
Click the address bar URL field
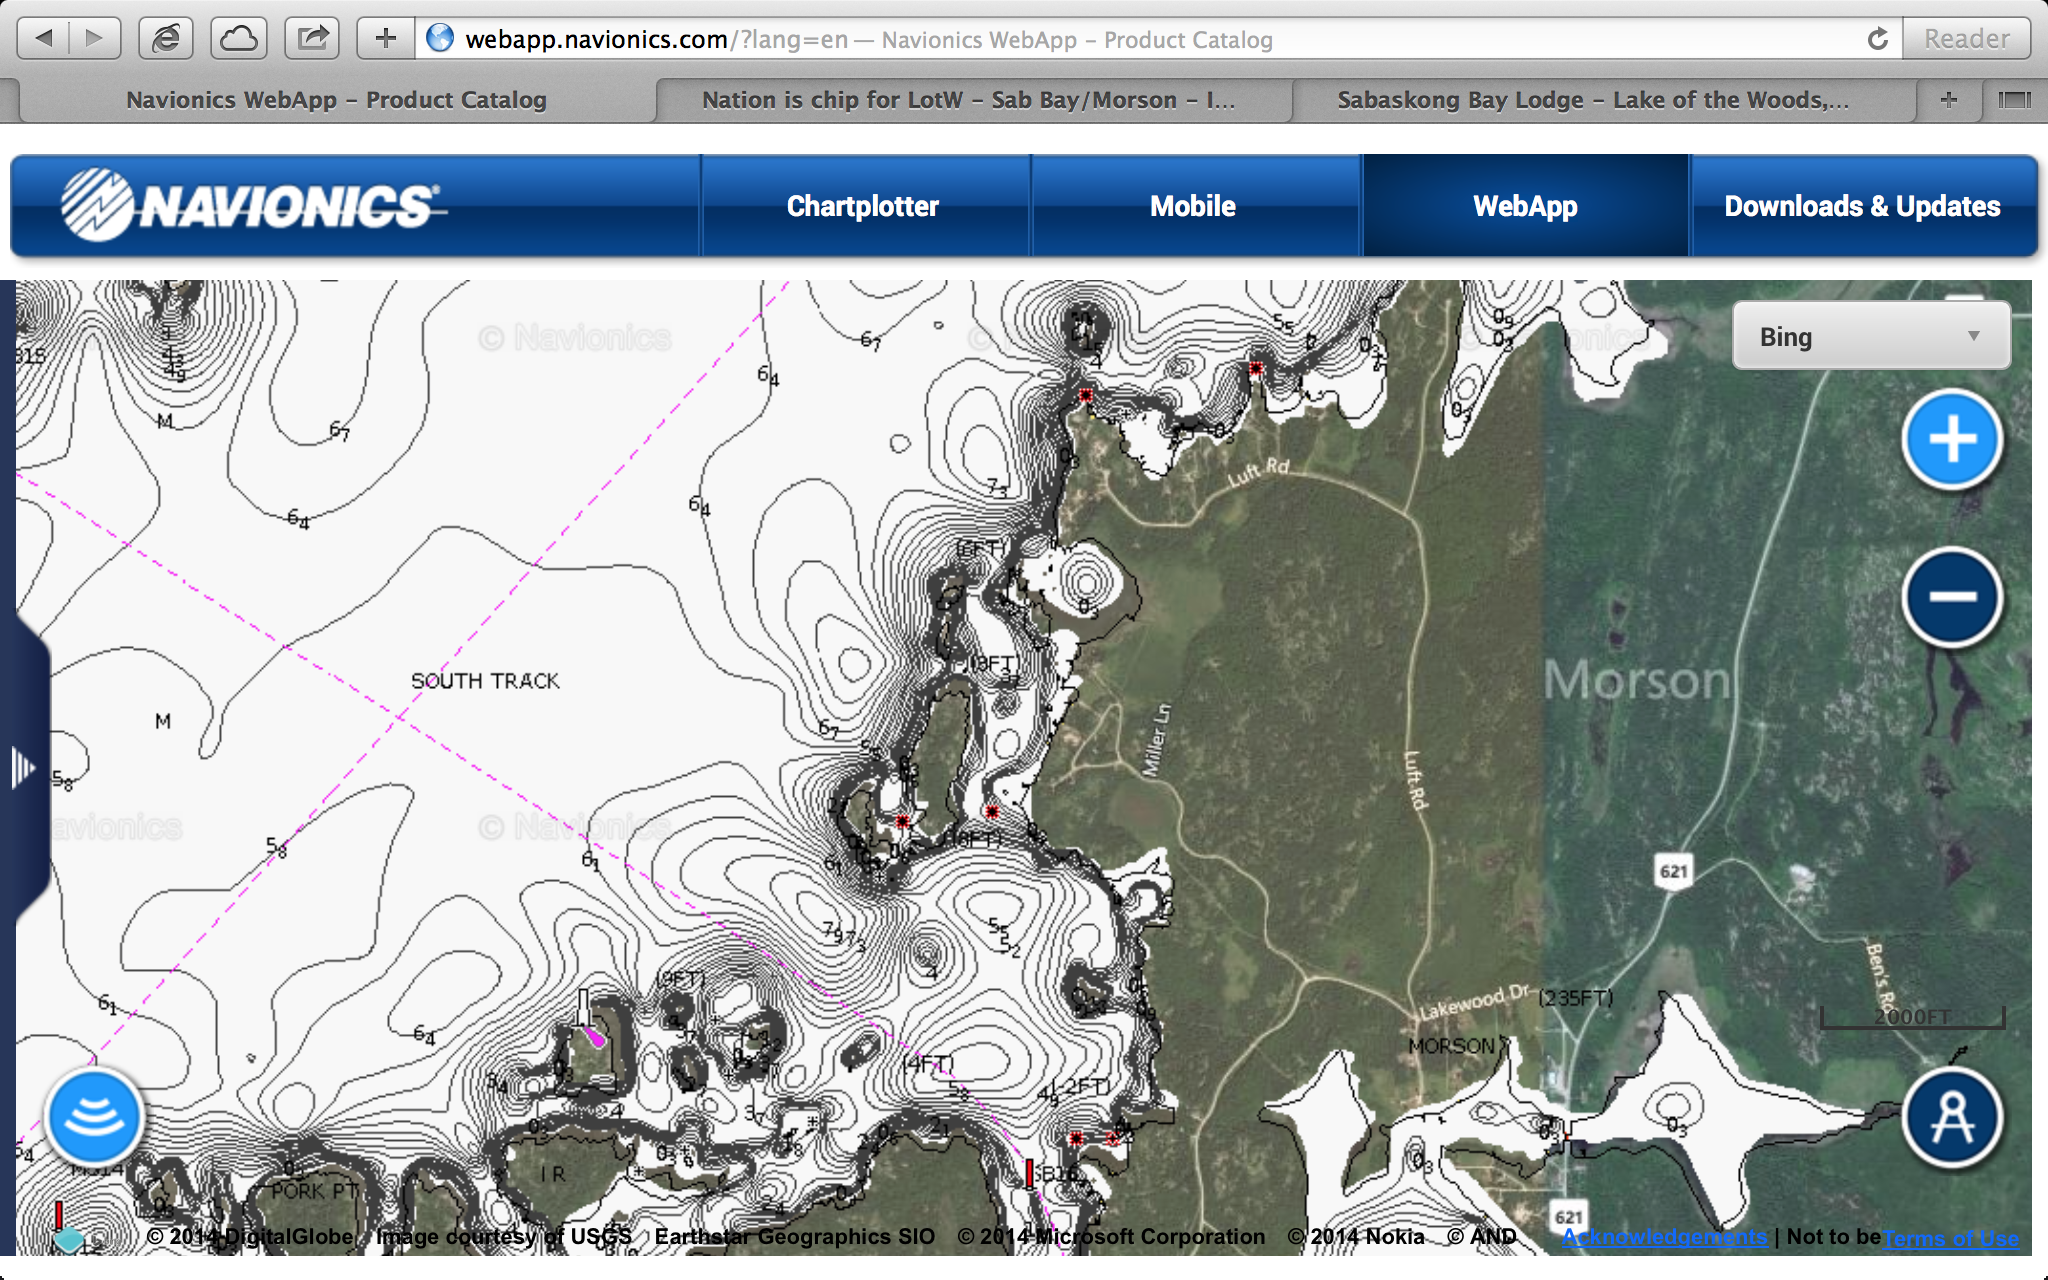click(x=1140, y=39)
